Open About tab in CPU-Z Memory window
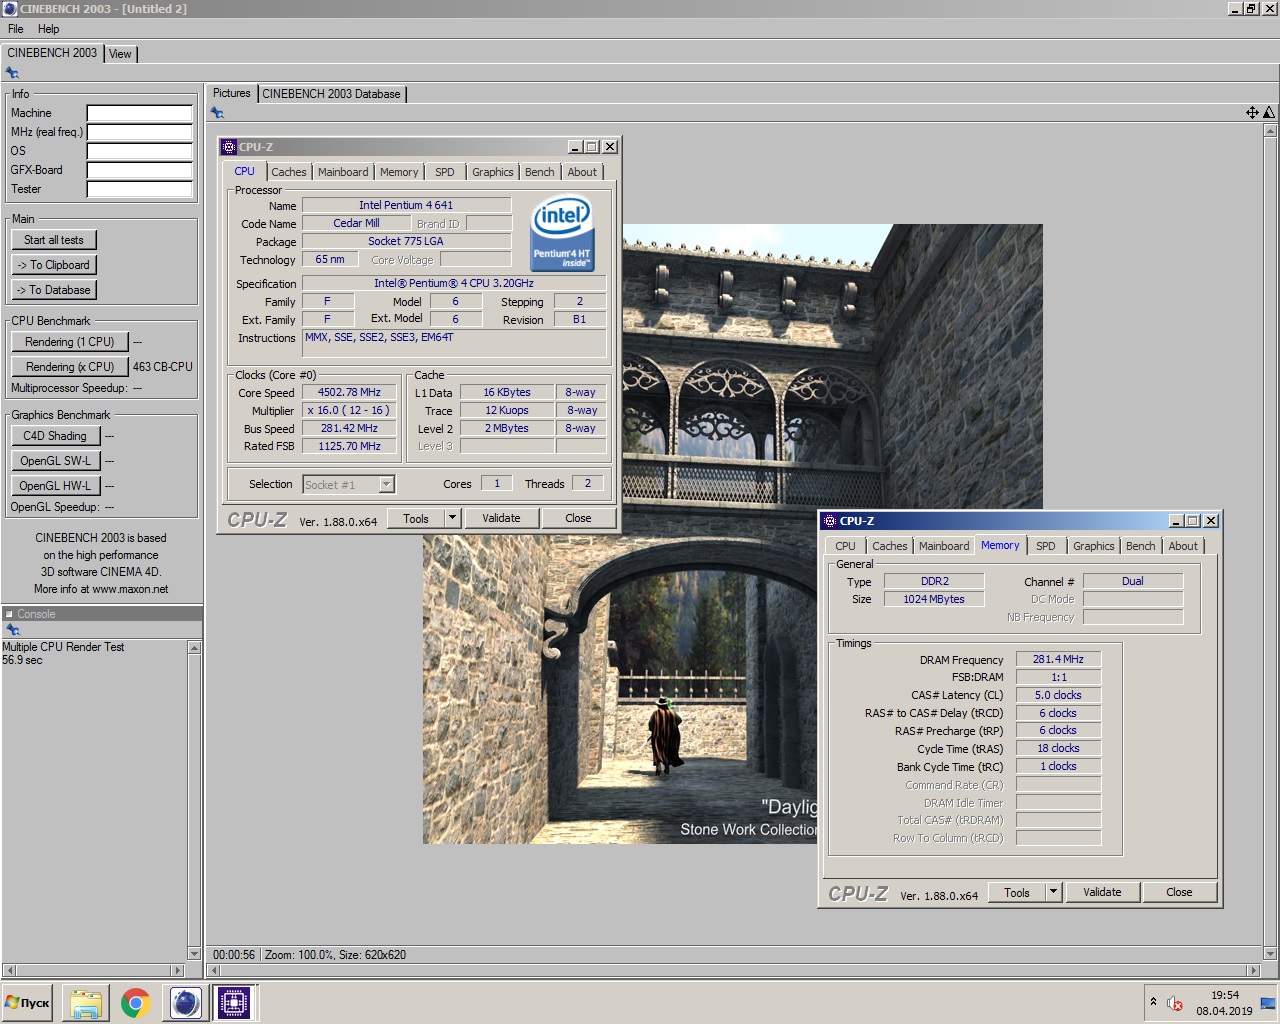The image size is (1280, 1024). coord(1183,546)
